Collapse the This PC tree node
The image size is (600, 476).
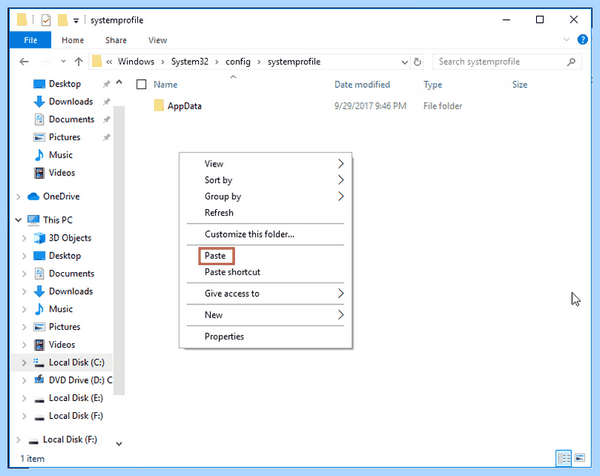tap(18, 220)
